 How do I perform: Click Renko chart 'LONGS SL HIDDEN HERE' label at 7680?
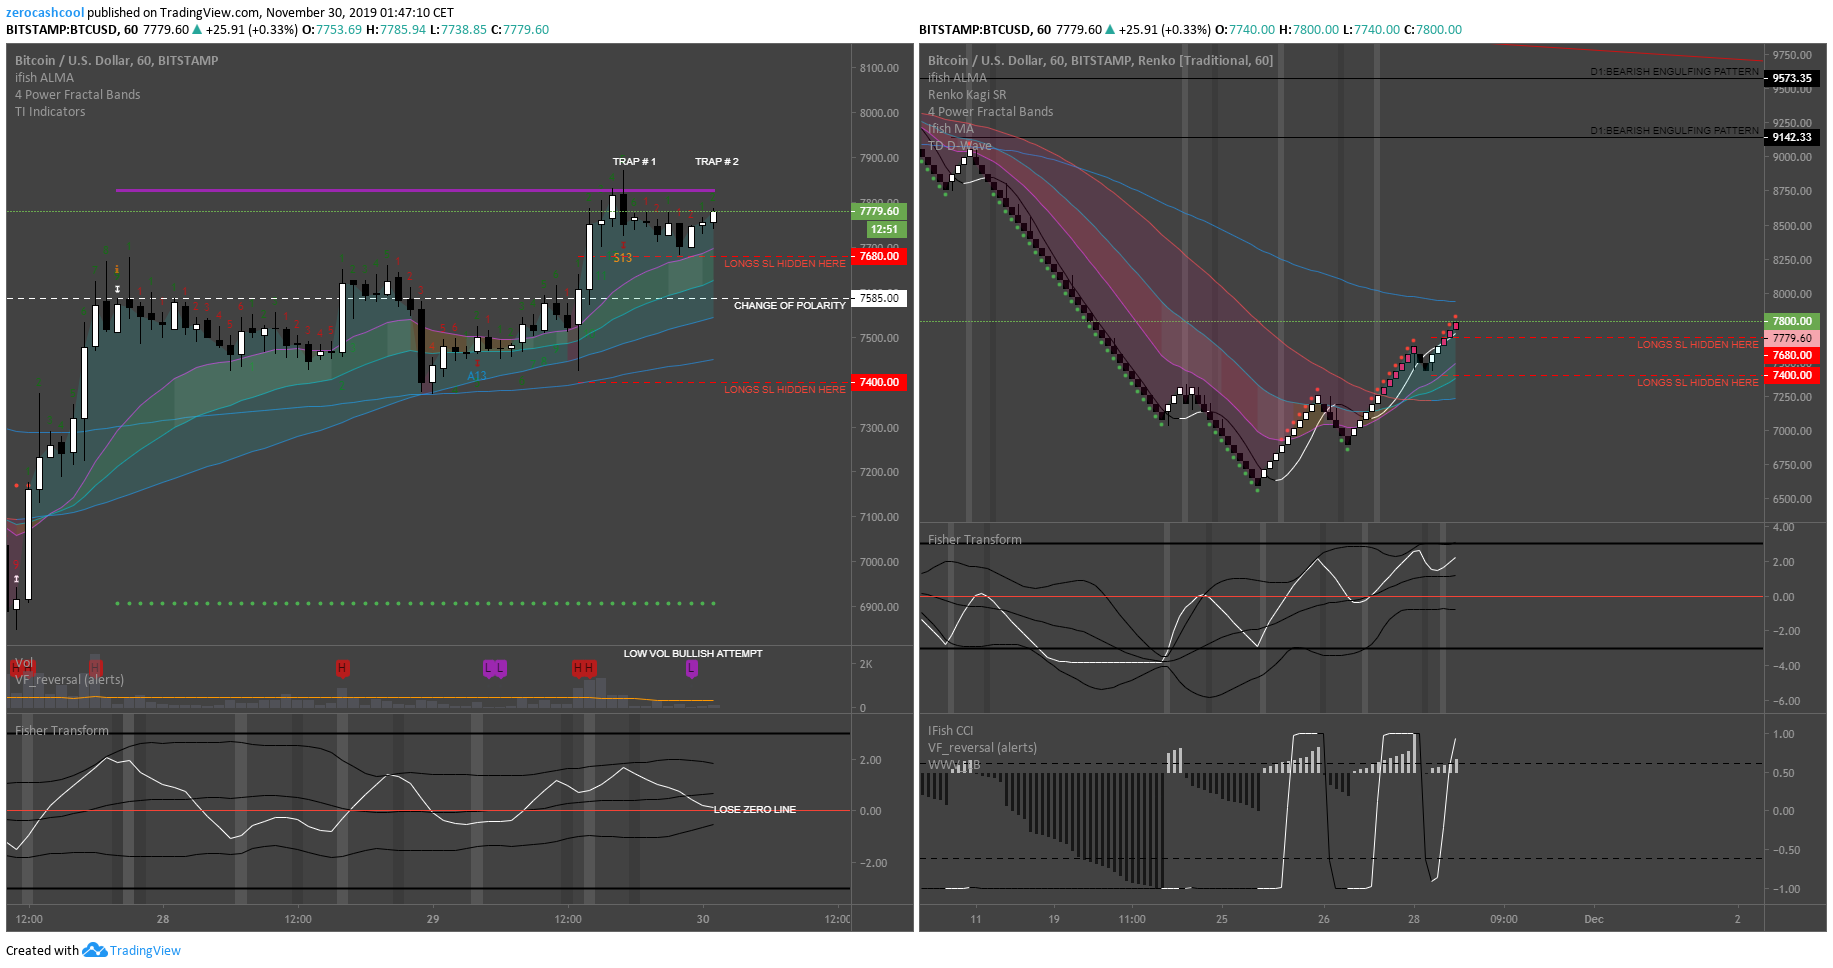click(1697, 344)
